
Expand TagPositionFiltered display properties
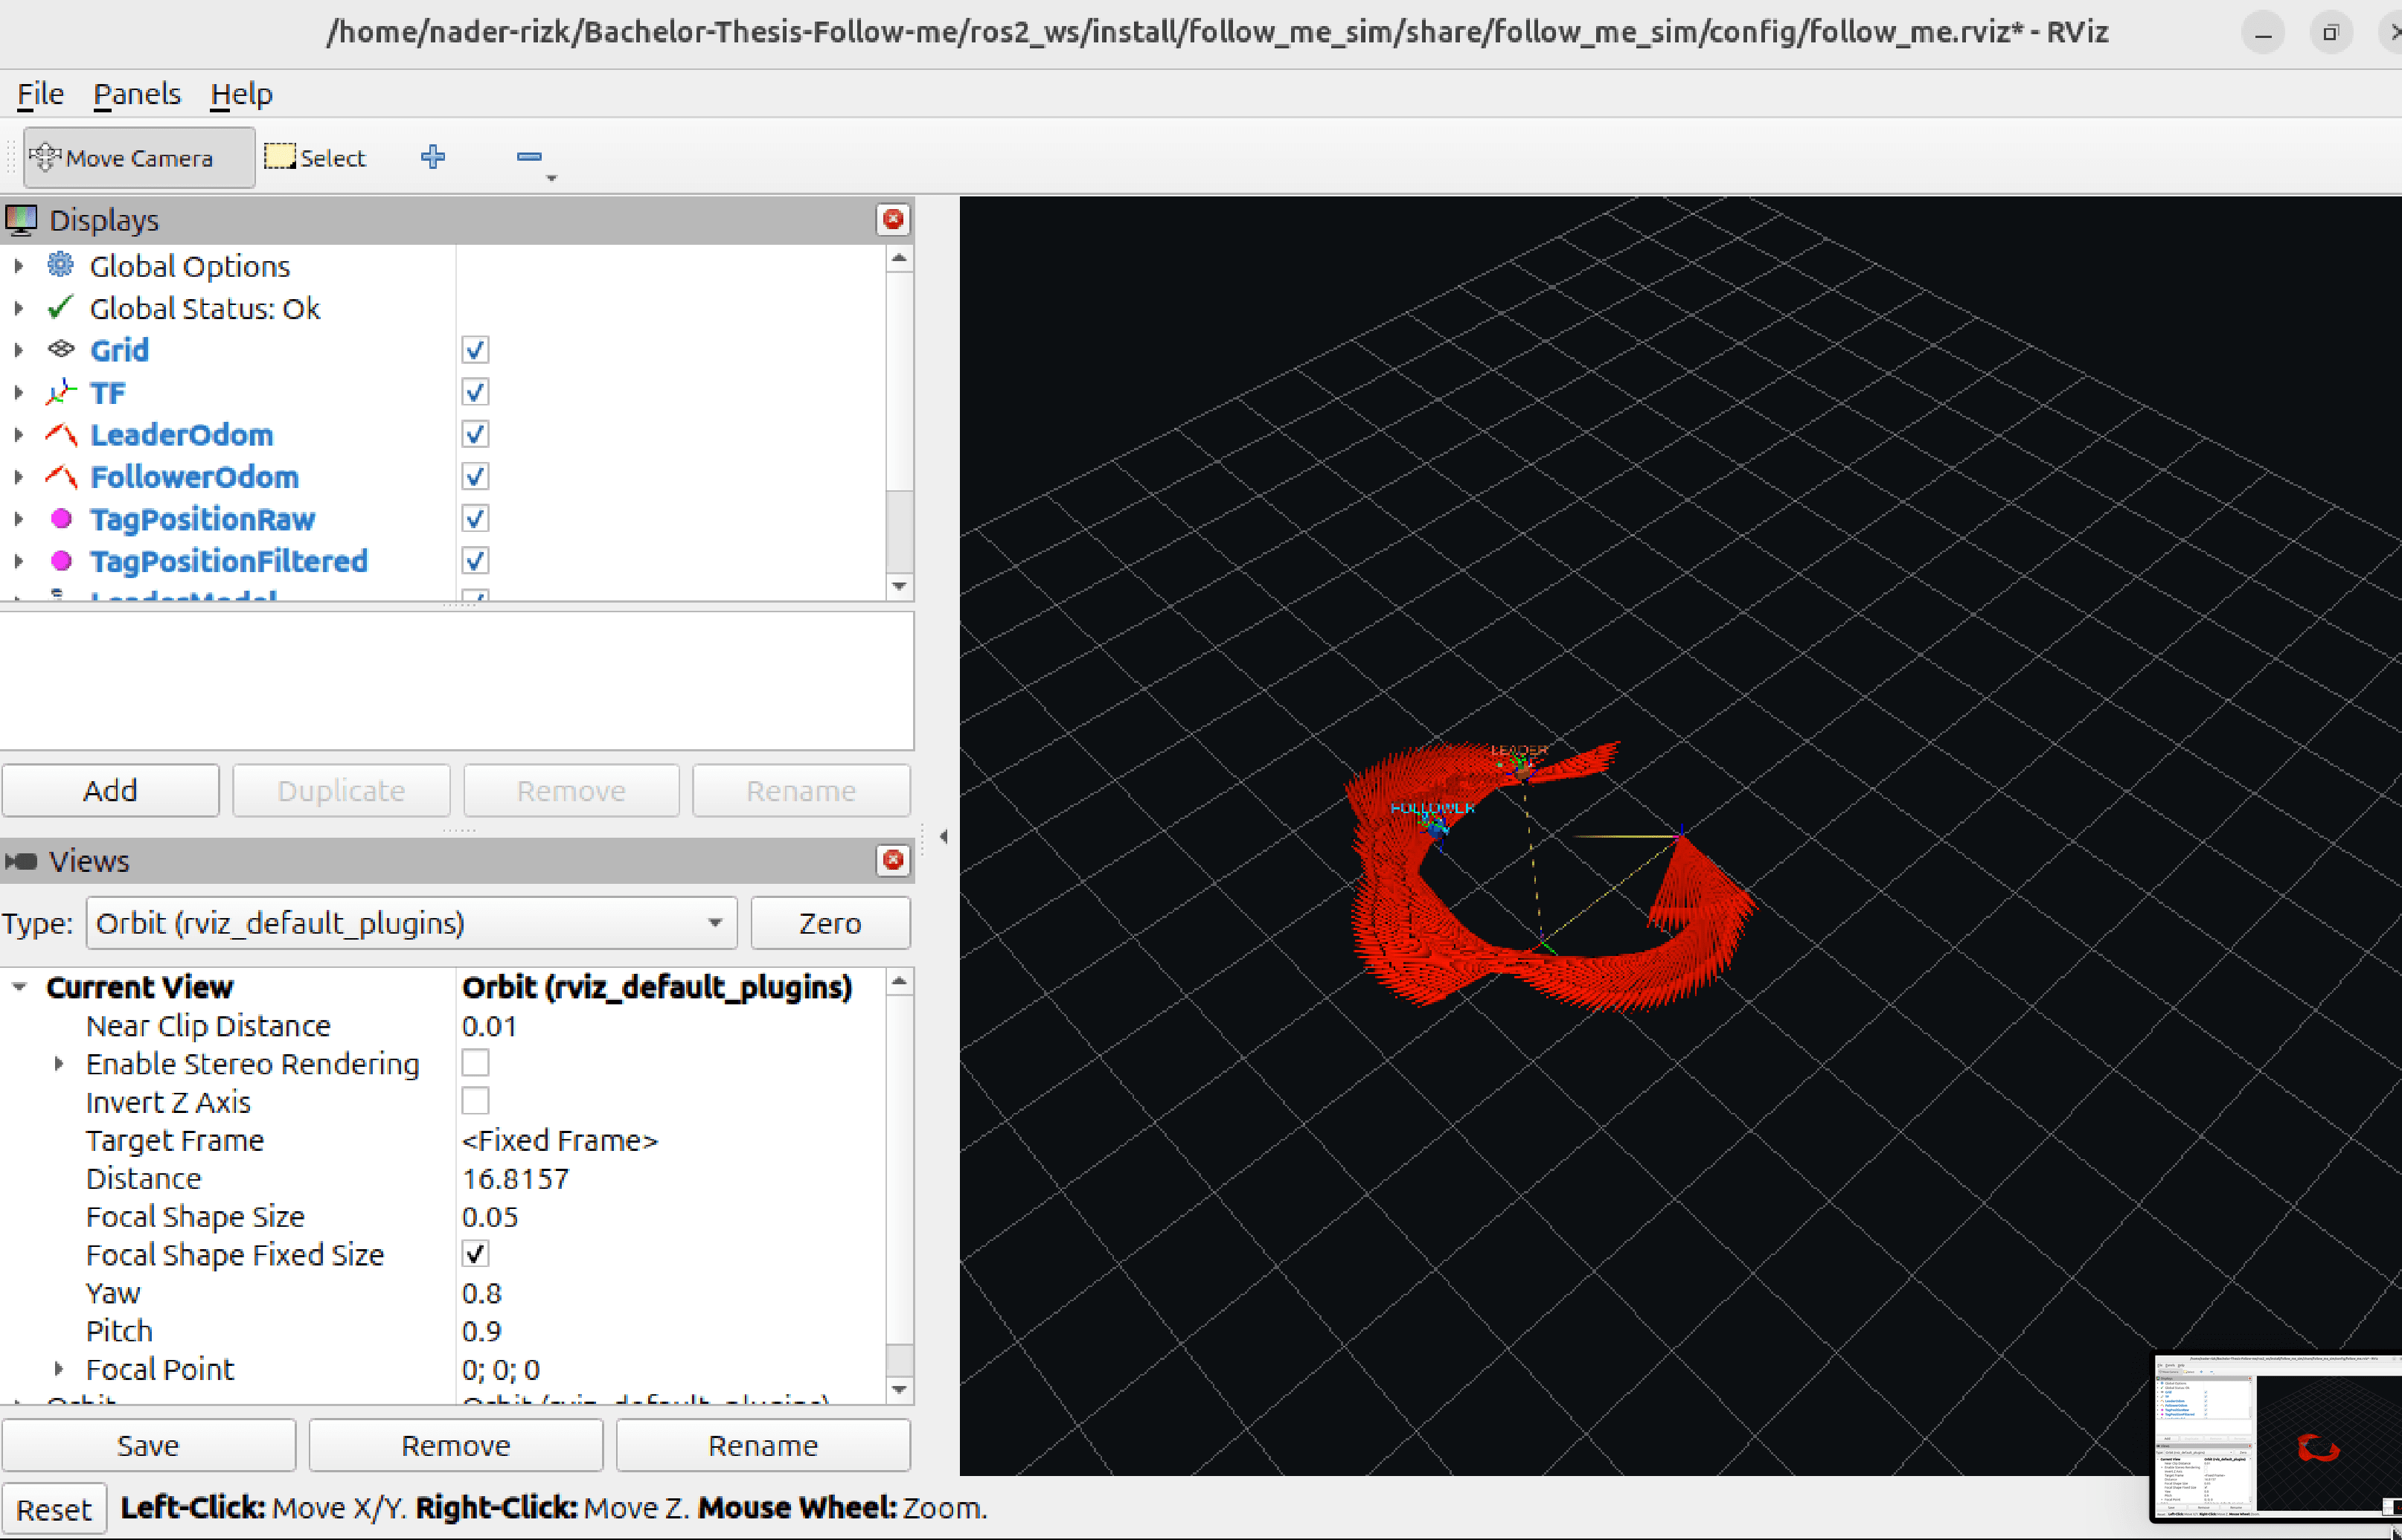[x=18, y=560]
